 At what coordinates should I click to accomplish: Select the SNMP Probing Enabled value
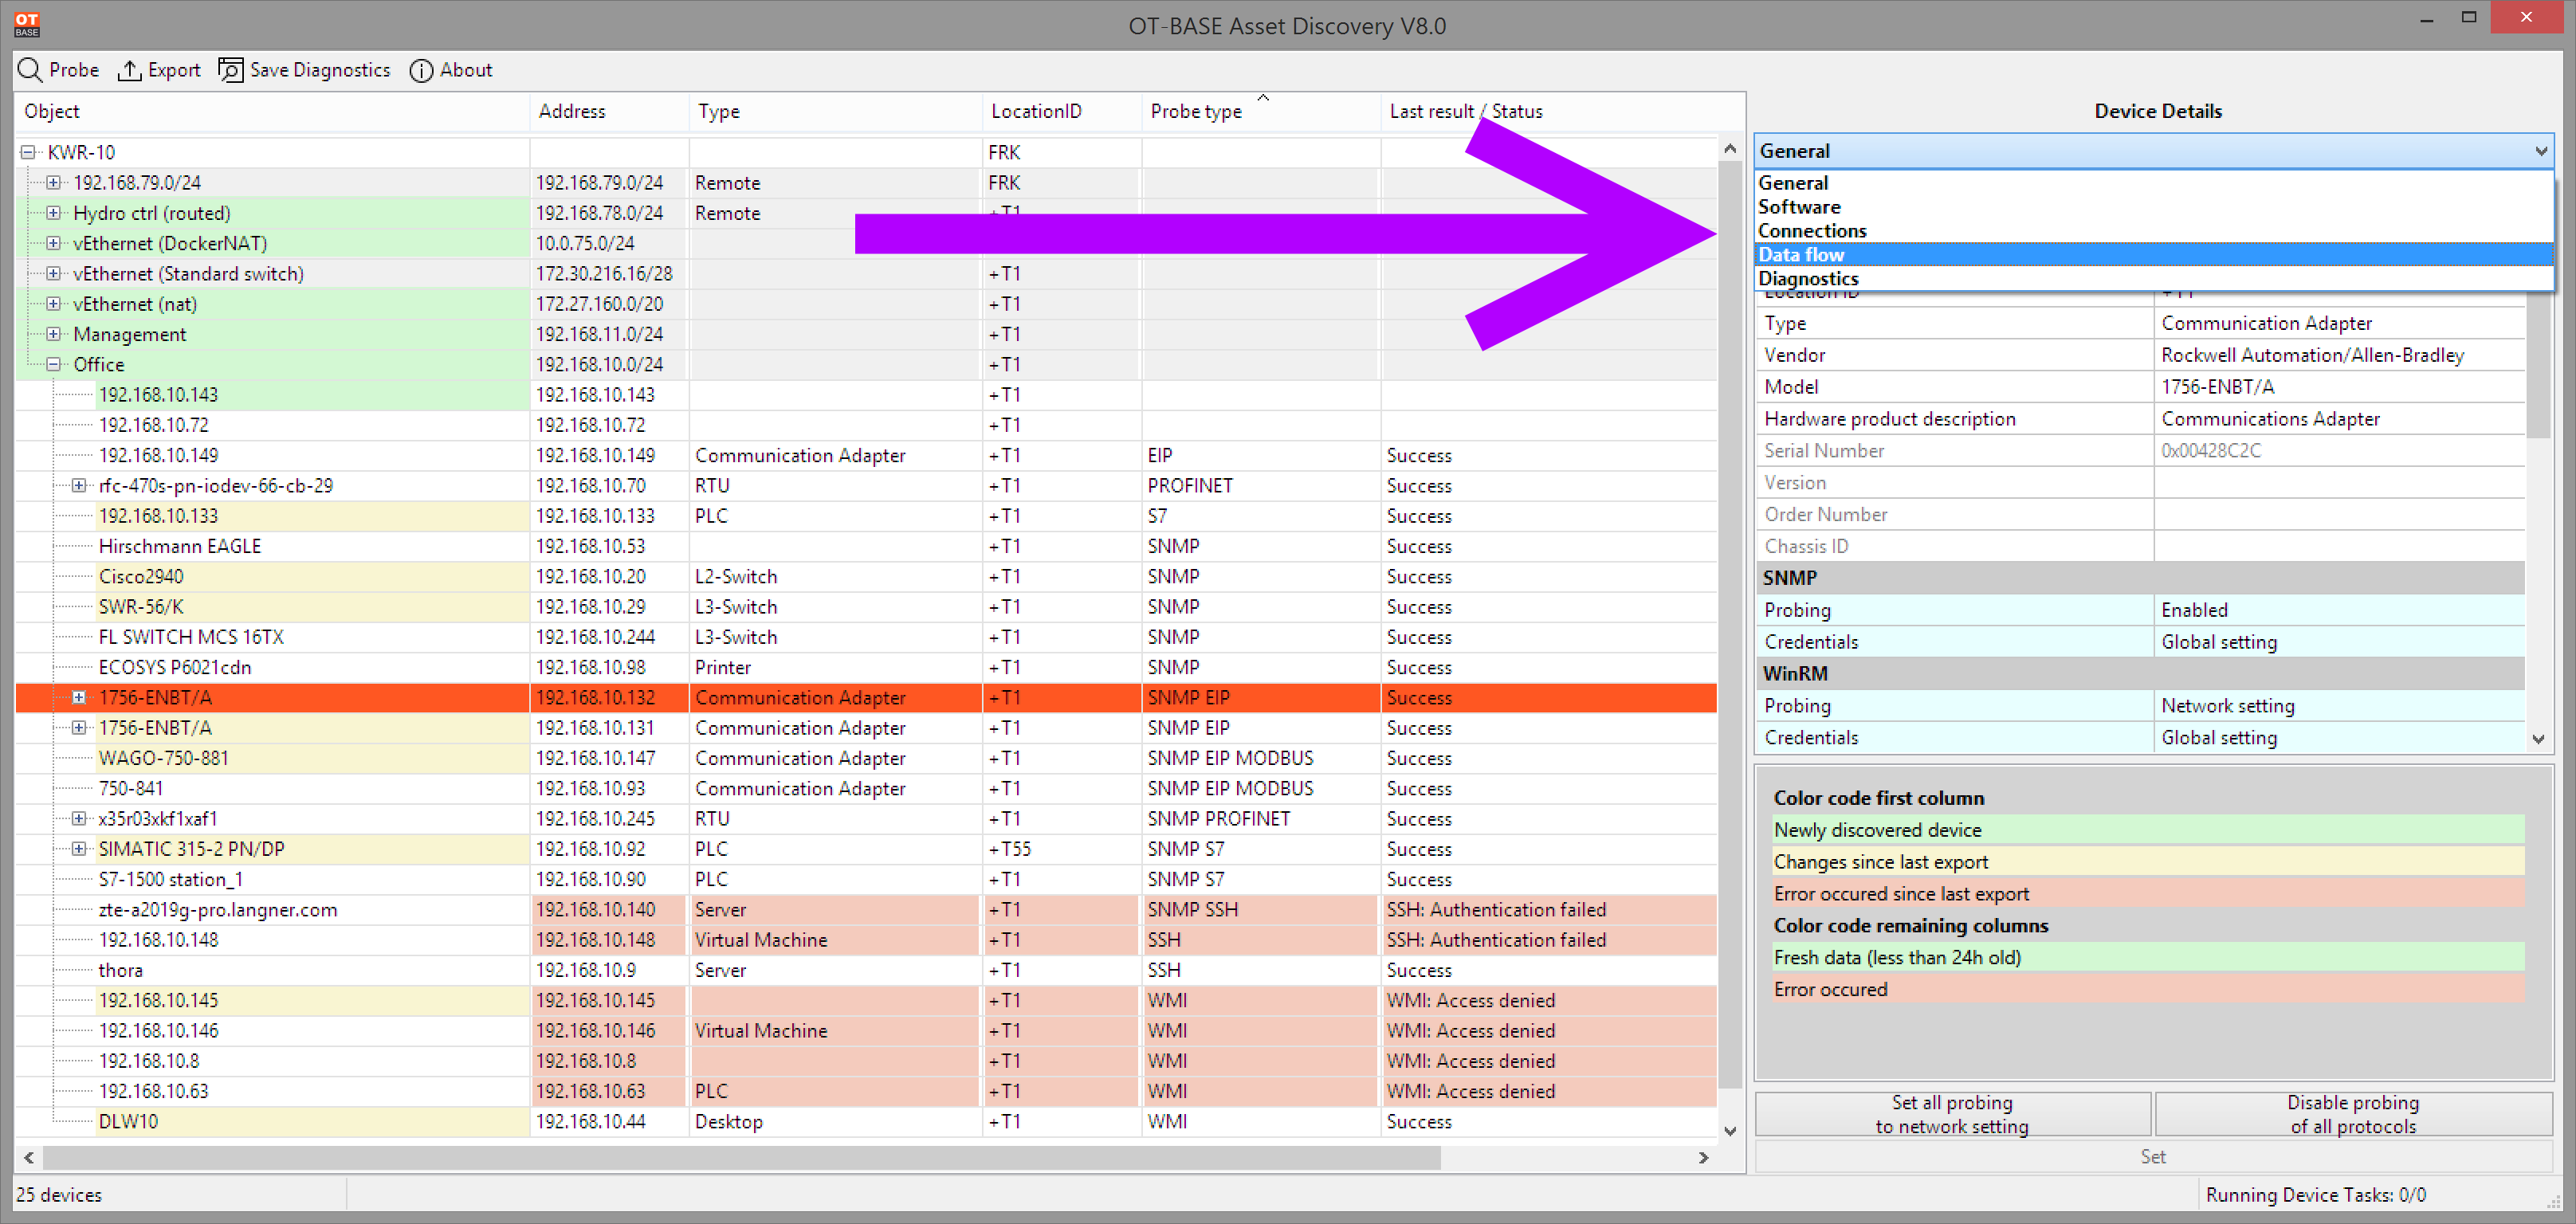2339,610
